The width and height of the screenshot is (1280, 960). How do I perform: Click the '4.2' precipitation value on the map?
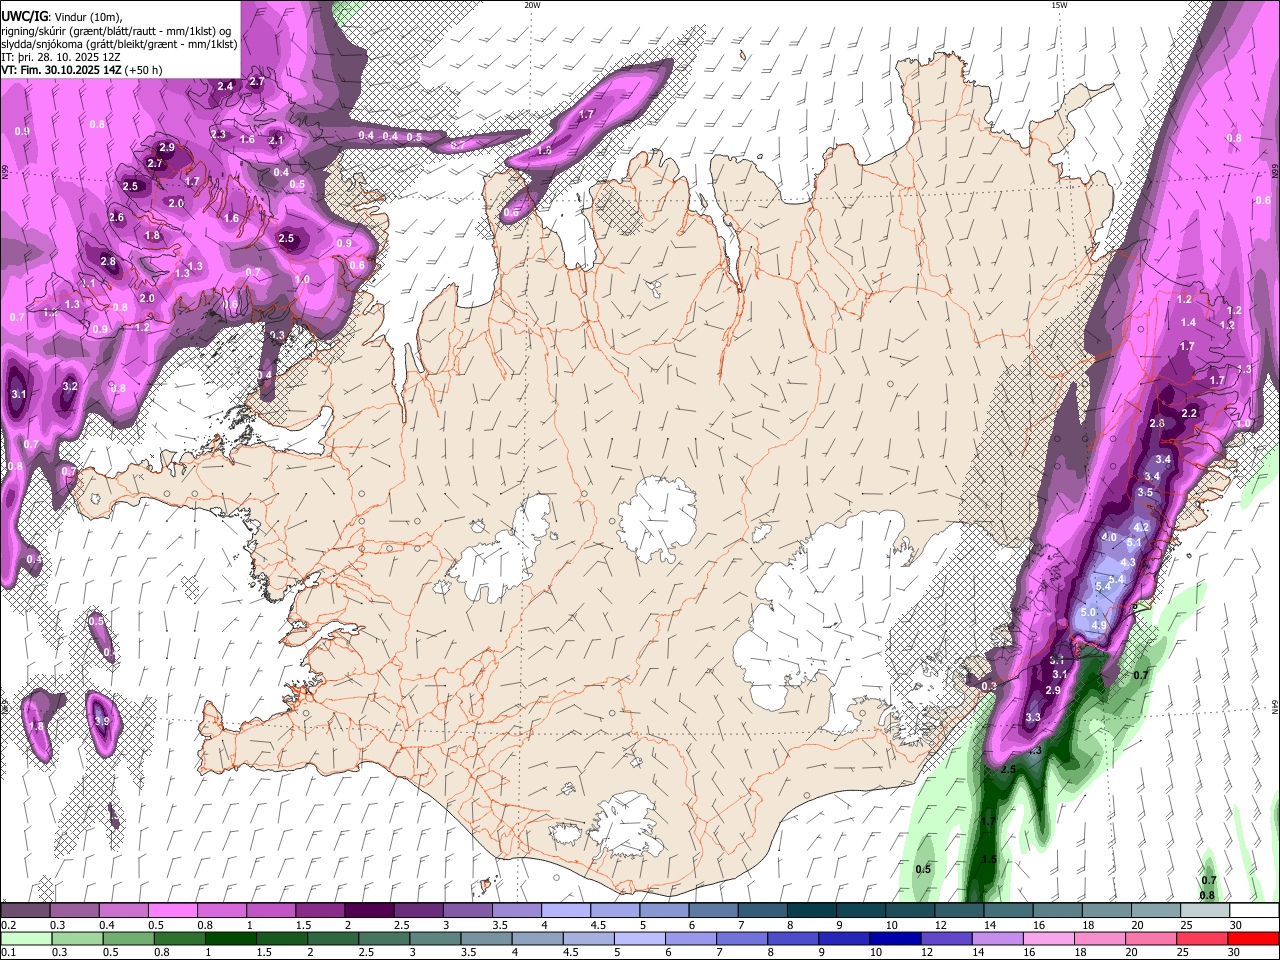click(x=1141, y=527)
